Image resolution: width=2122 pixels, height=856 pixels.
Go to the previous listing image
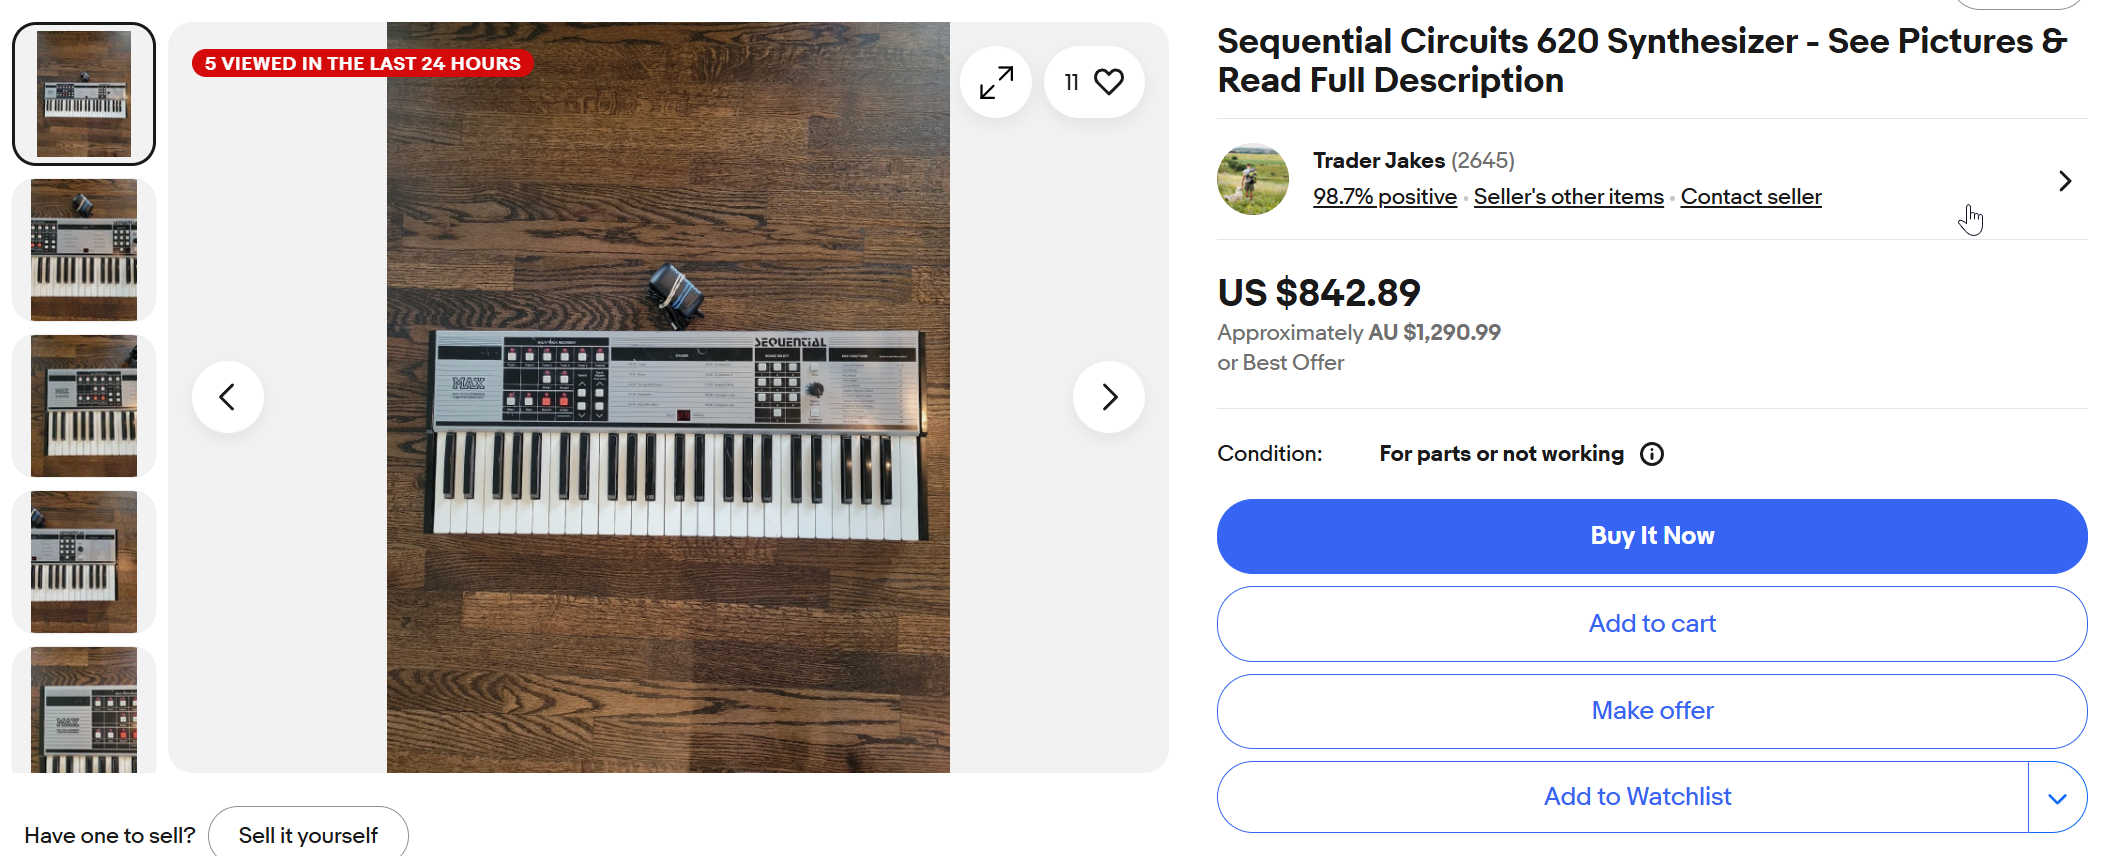click(x=228, y=397)
